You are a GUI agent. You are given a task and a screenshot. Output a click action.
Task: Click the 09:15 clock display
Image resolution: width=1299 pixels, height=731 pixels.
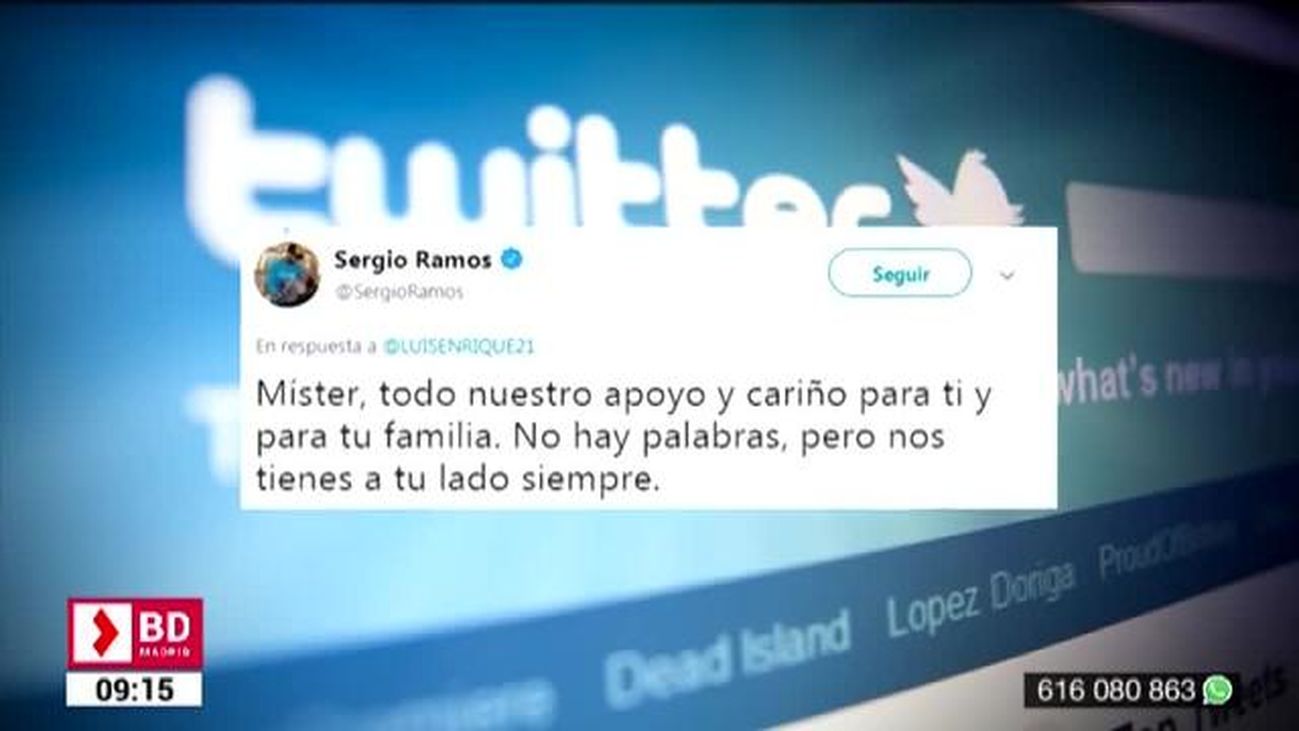134,689
